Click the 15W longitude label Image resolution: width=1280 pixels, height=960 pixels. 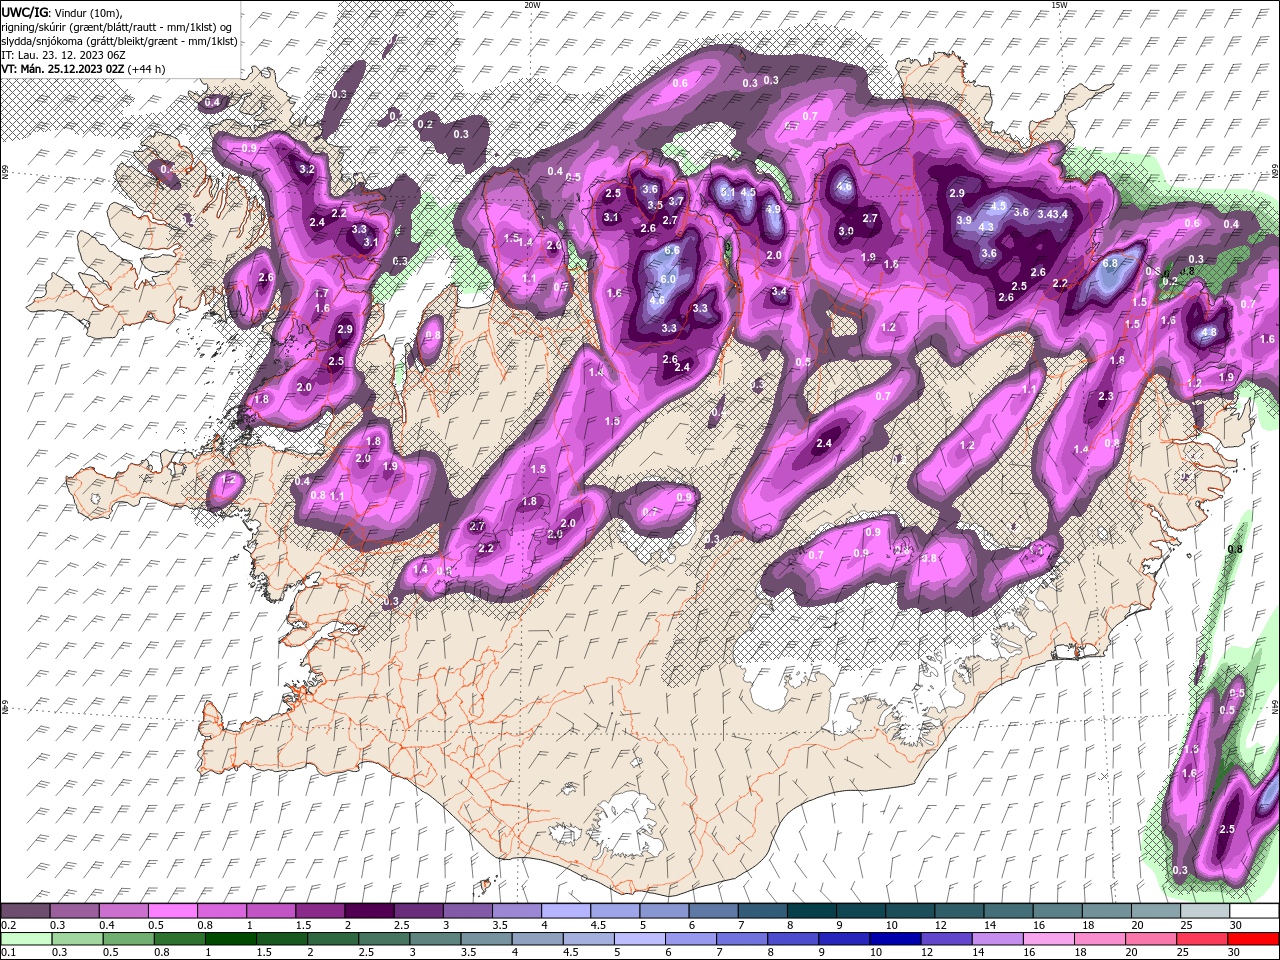point(1059,5)
